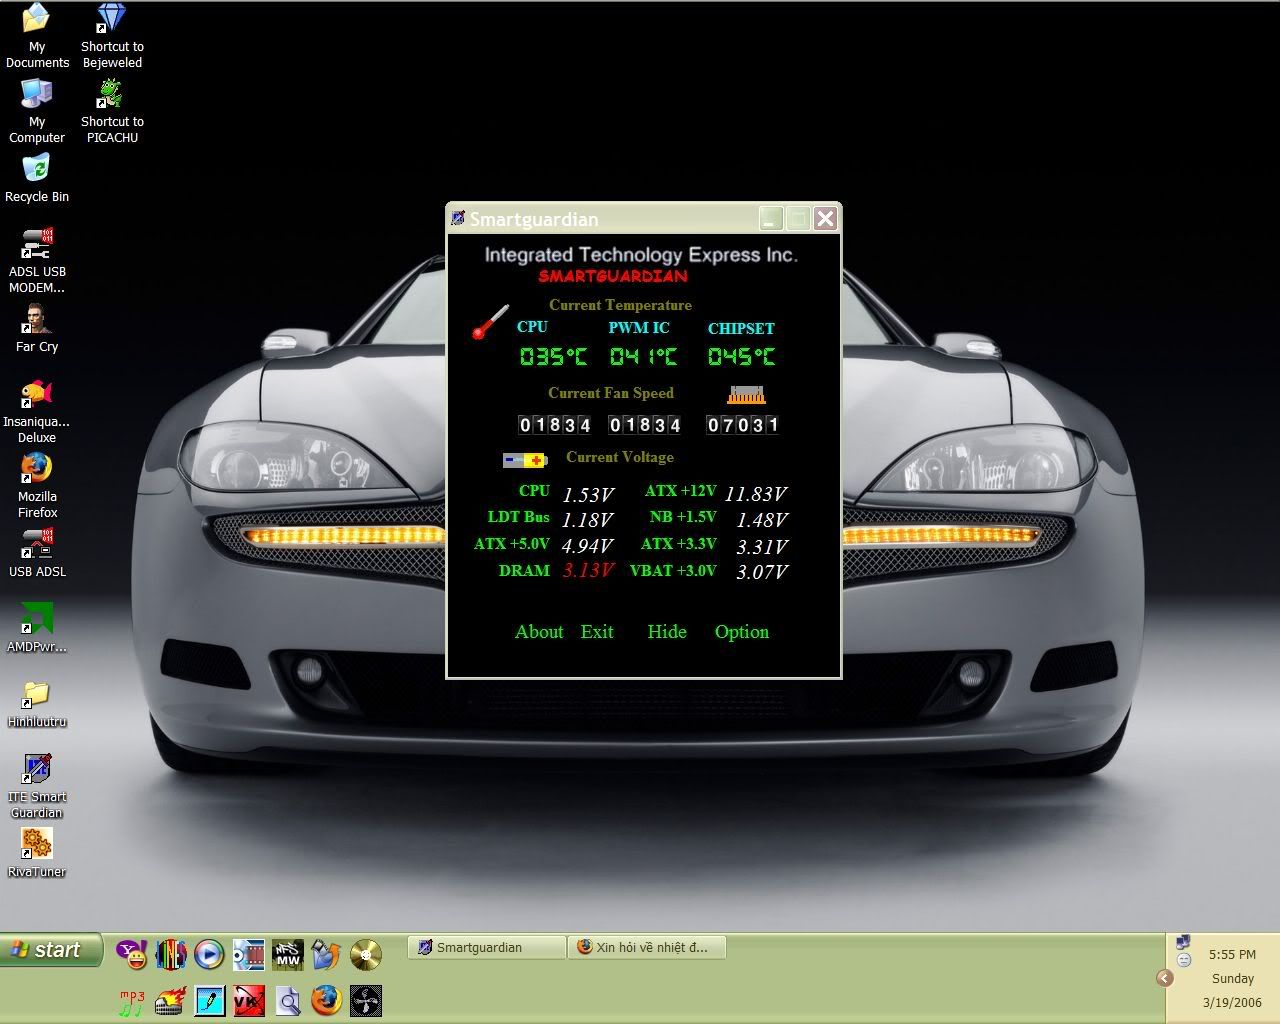Viewport: 1280px width, 1024px height.
Task: Click the VBAT +3.0V value 3.07V
Action: [x=762, y=572]
